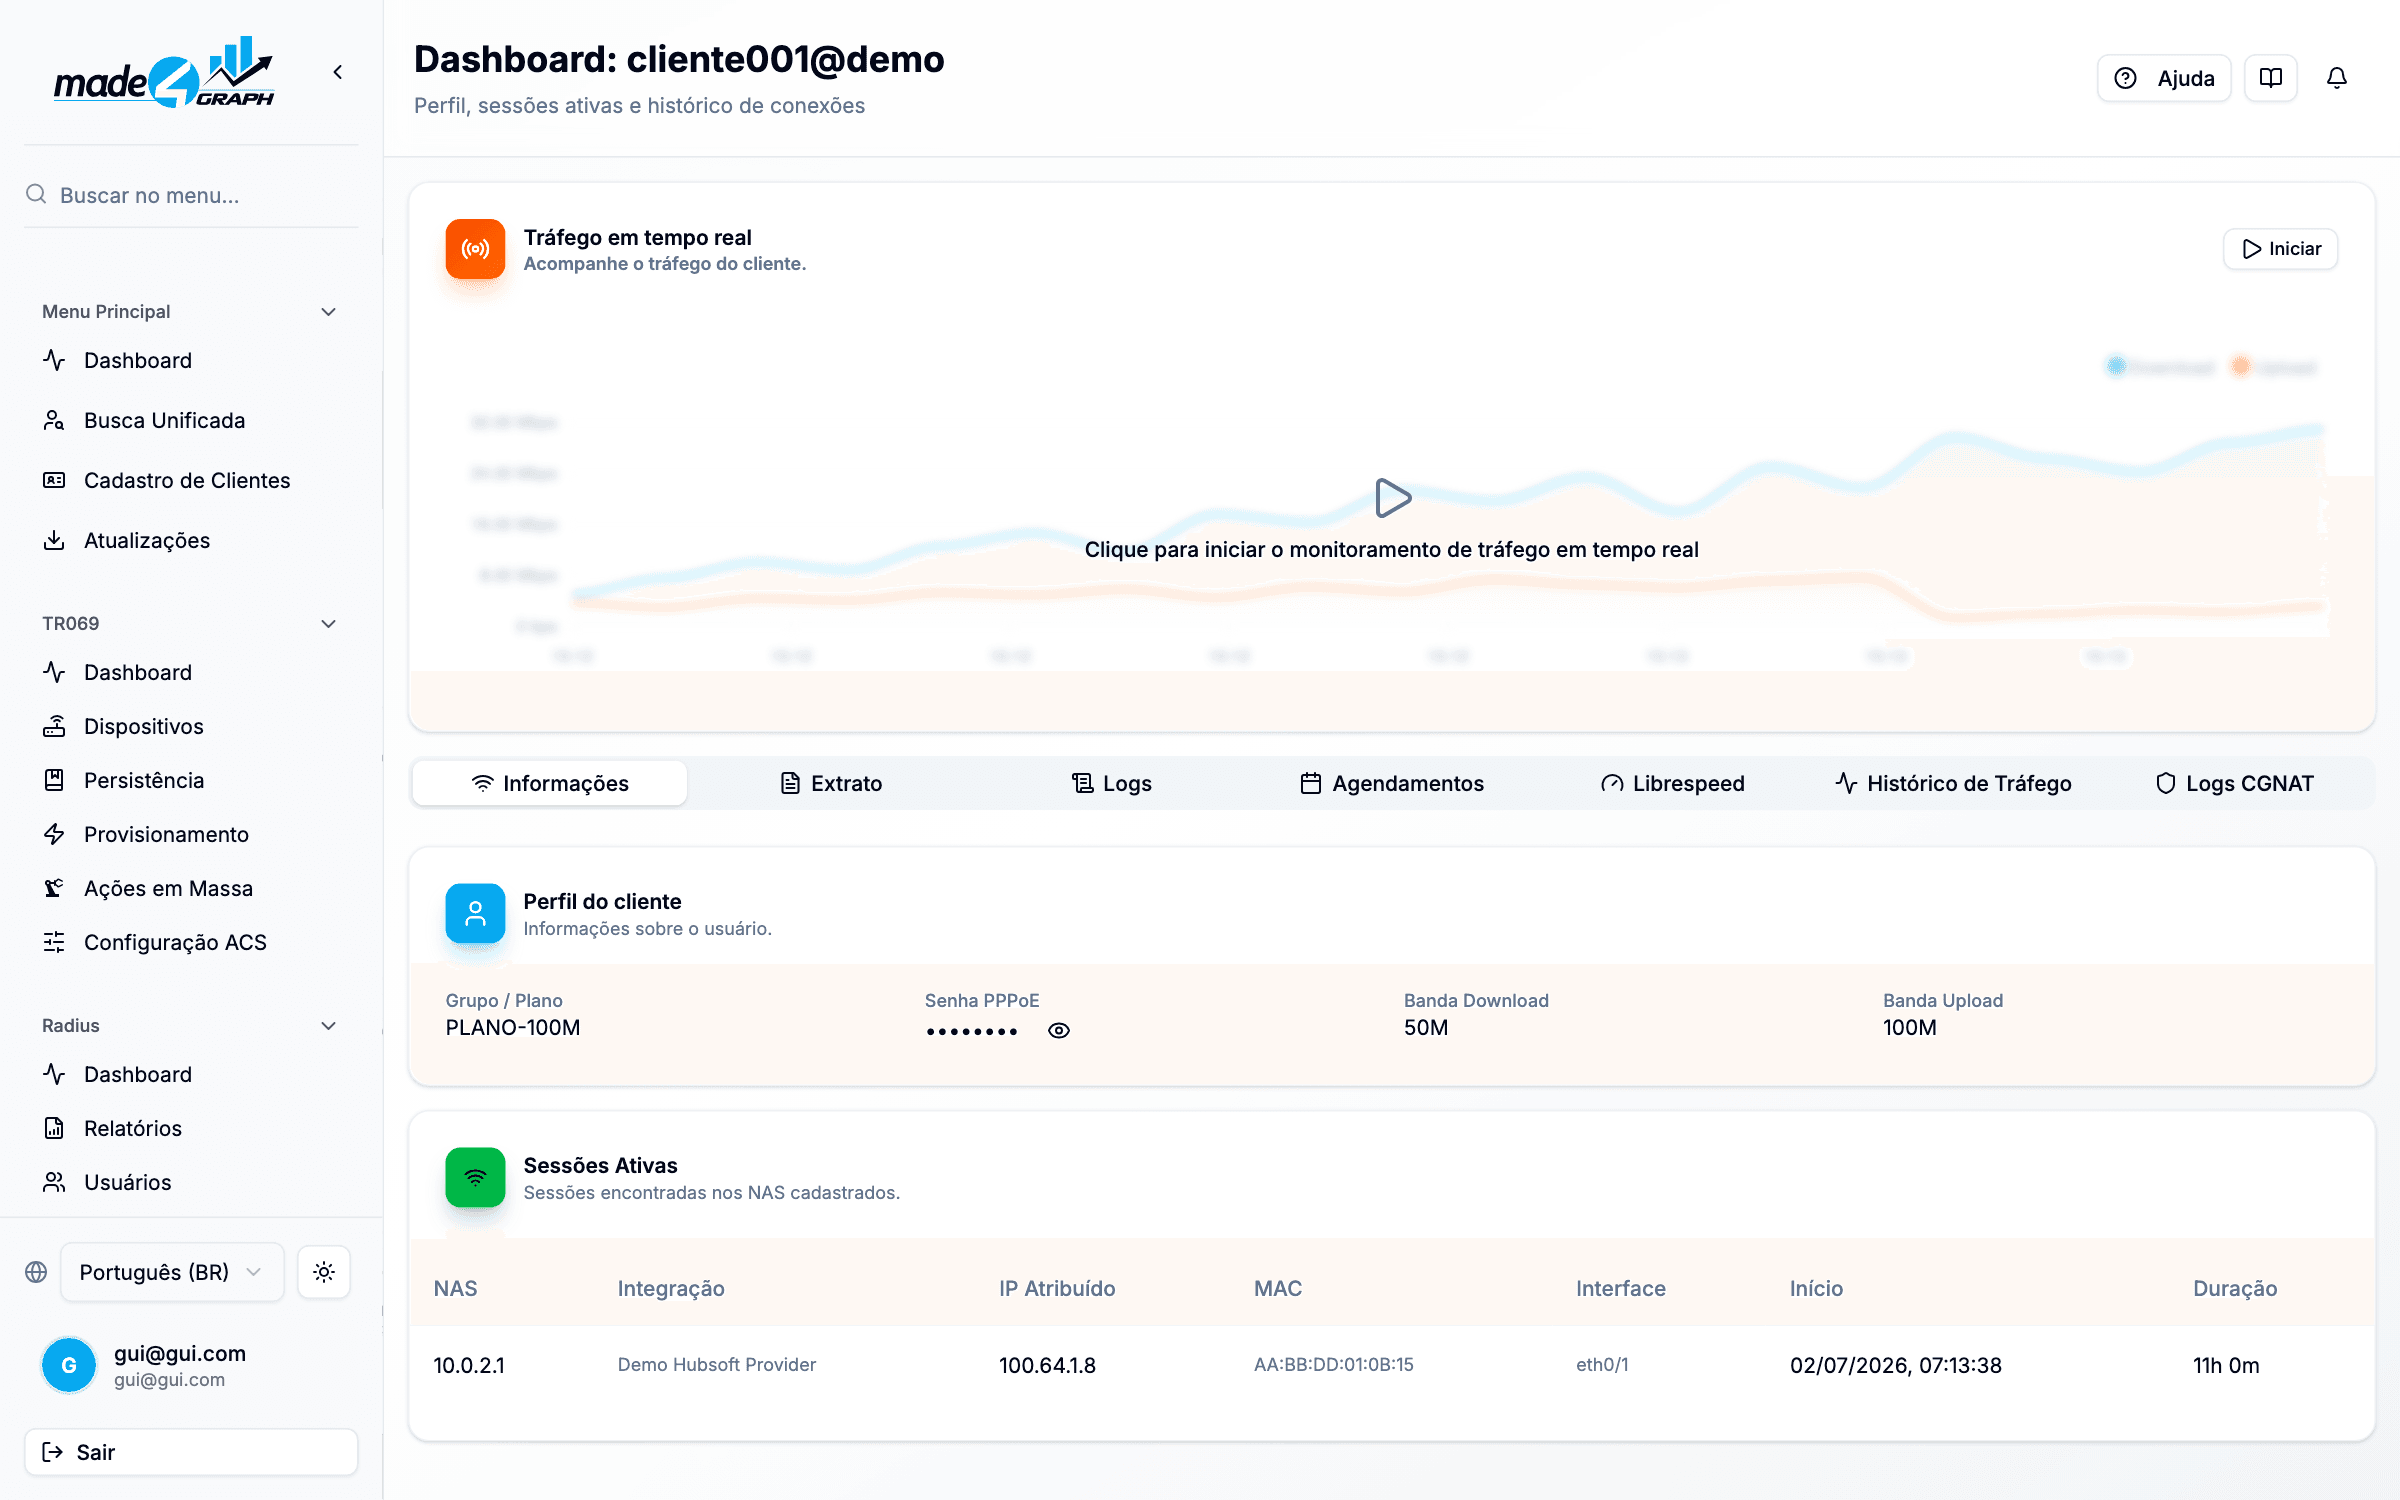Click the globe language icon

click(x=36, y=1272)
